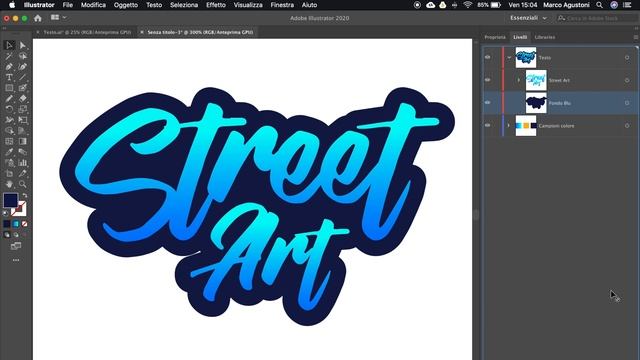Screen dimensions: 640x360
Task: Reset to default fill and stroke
Action: pyautogui.click(x=5, y=213)
